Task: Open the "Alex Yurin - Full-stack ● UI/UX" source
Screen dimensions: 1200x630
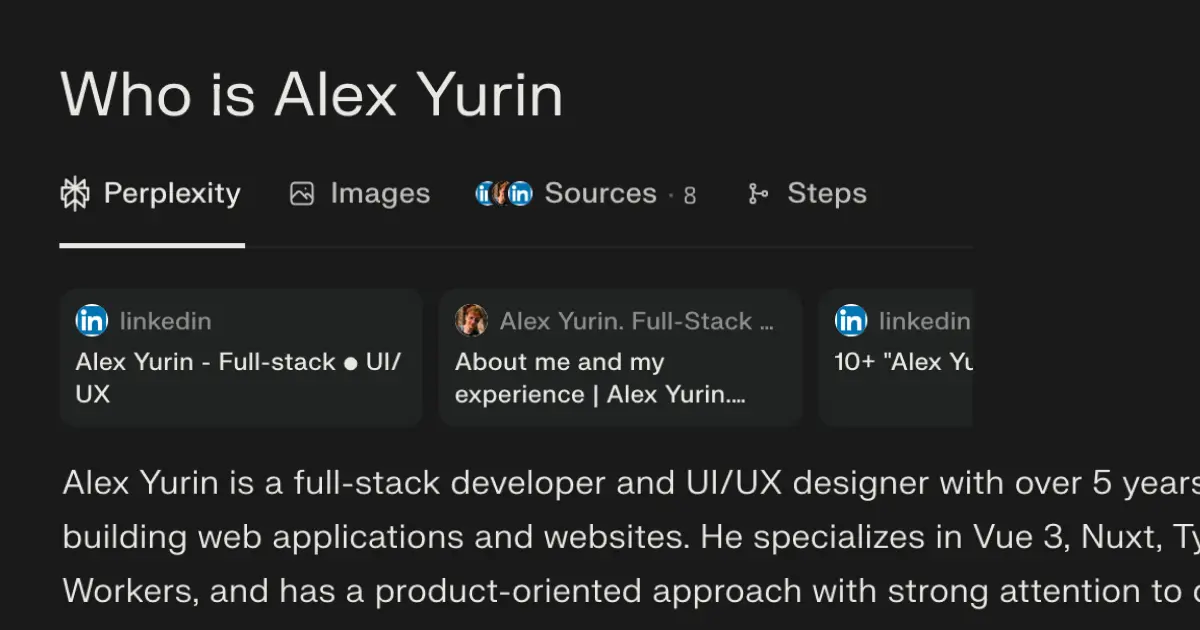Action: pos(238,377)
